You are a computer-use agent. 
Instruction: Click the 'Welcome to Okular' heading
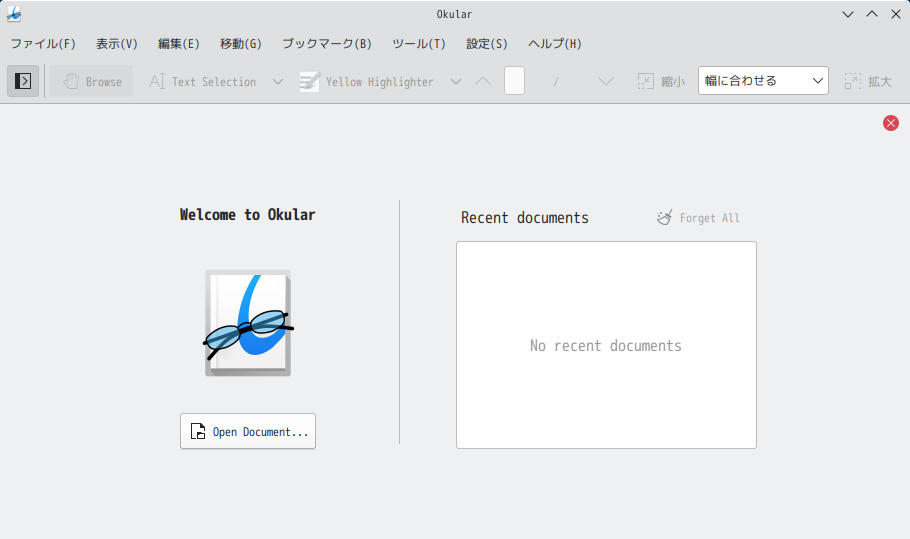pyautogui.click(x=248, y=215)
